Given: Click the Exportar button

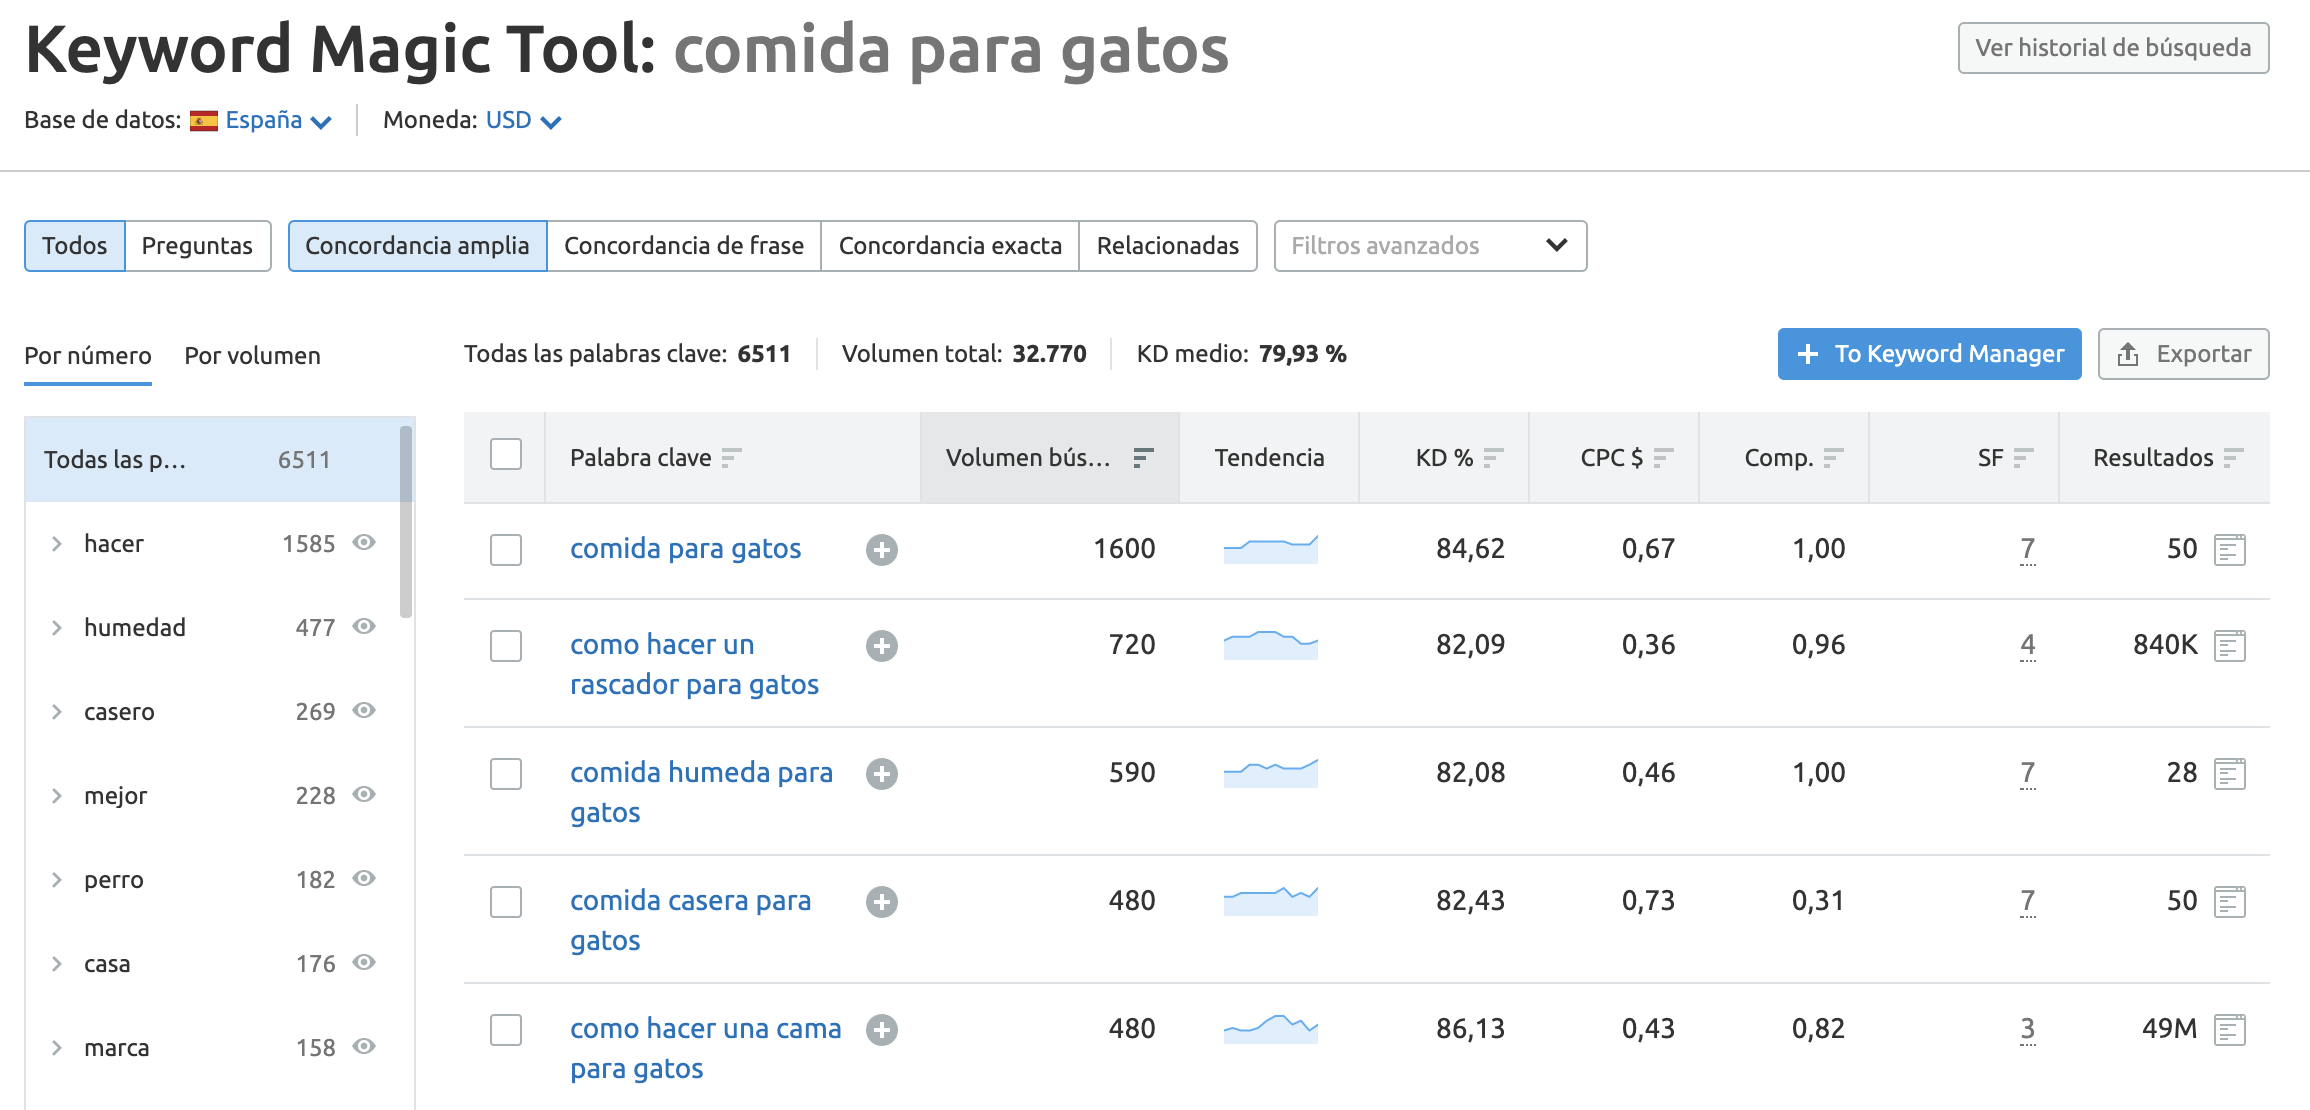Looking at the screenshot, I should [2183, 354].
